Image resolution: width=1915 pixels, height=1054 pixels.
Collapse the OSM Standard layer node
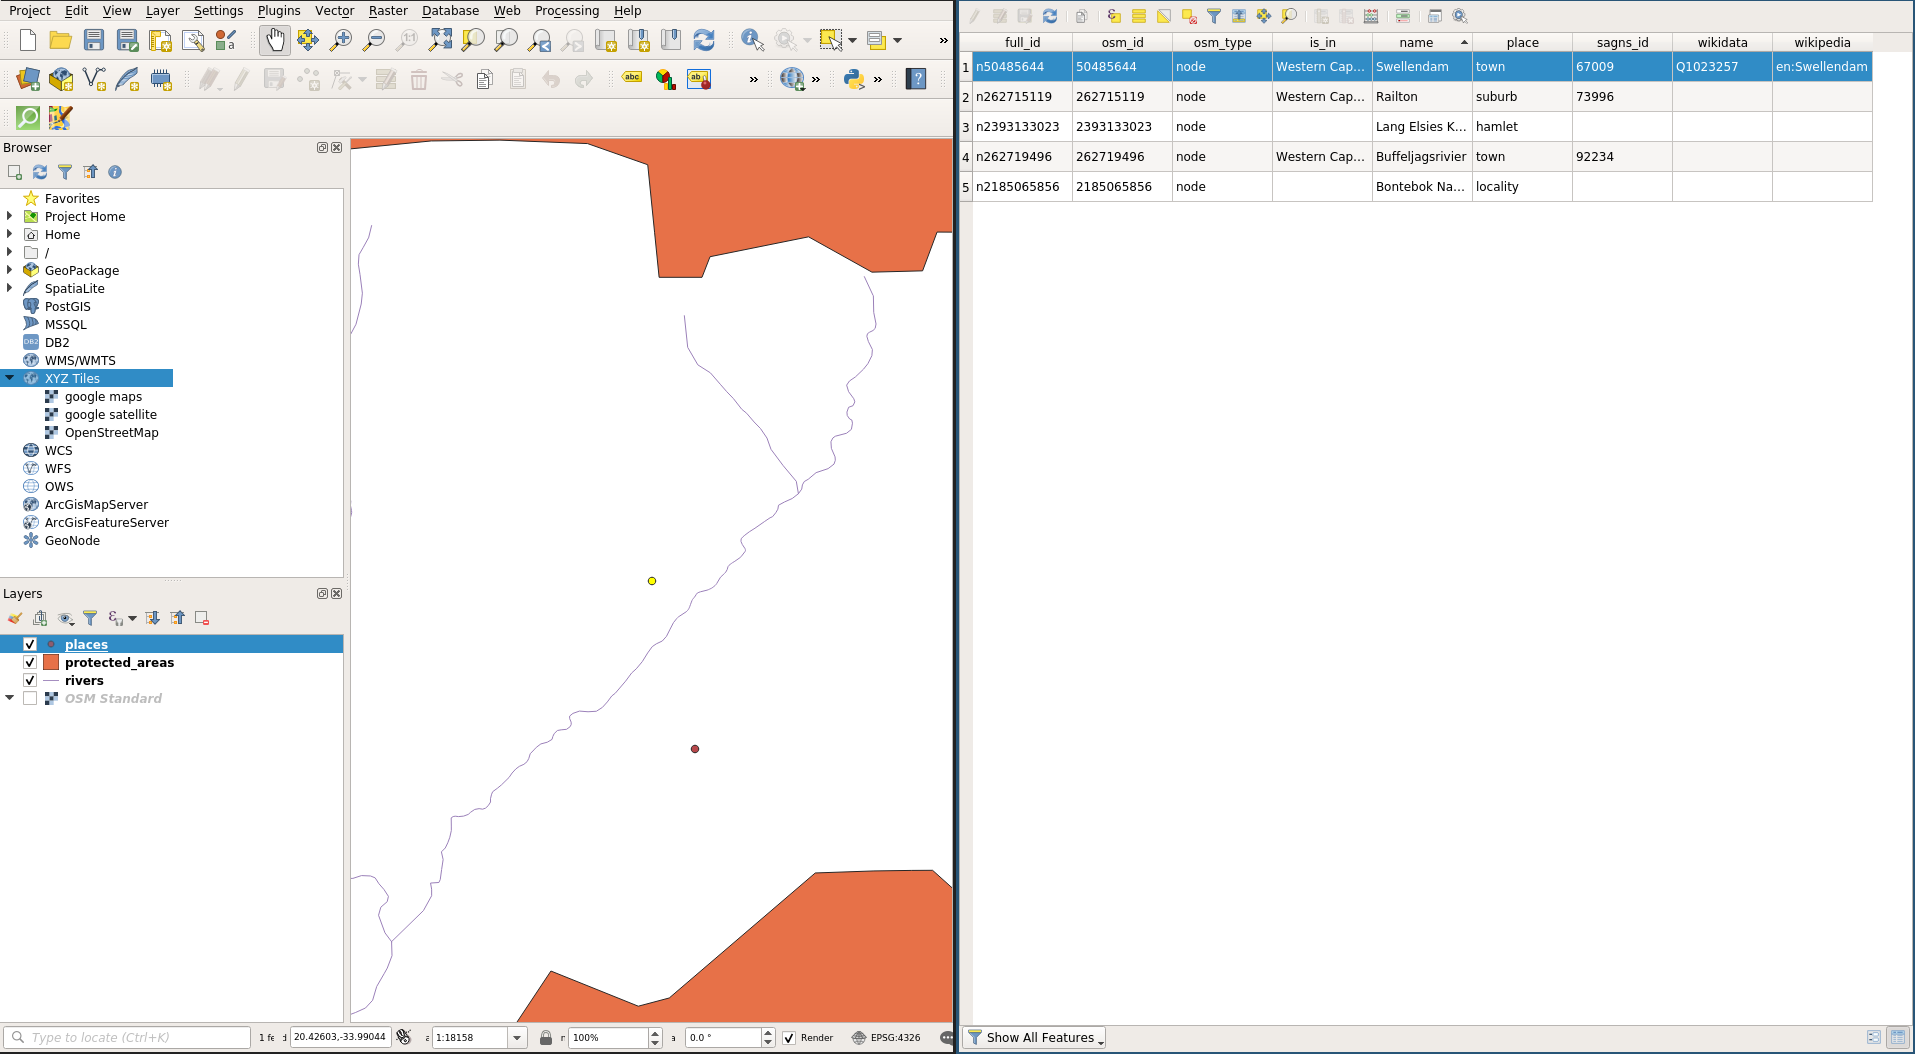(x=10, y=698)
